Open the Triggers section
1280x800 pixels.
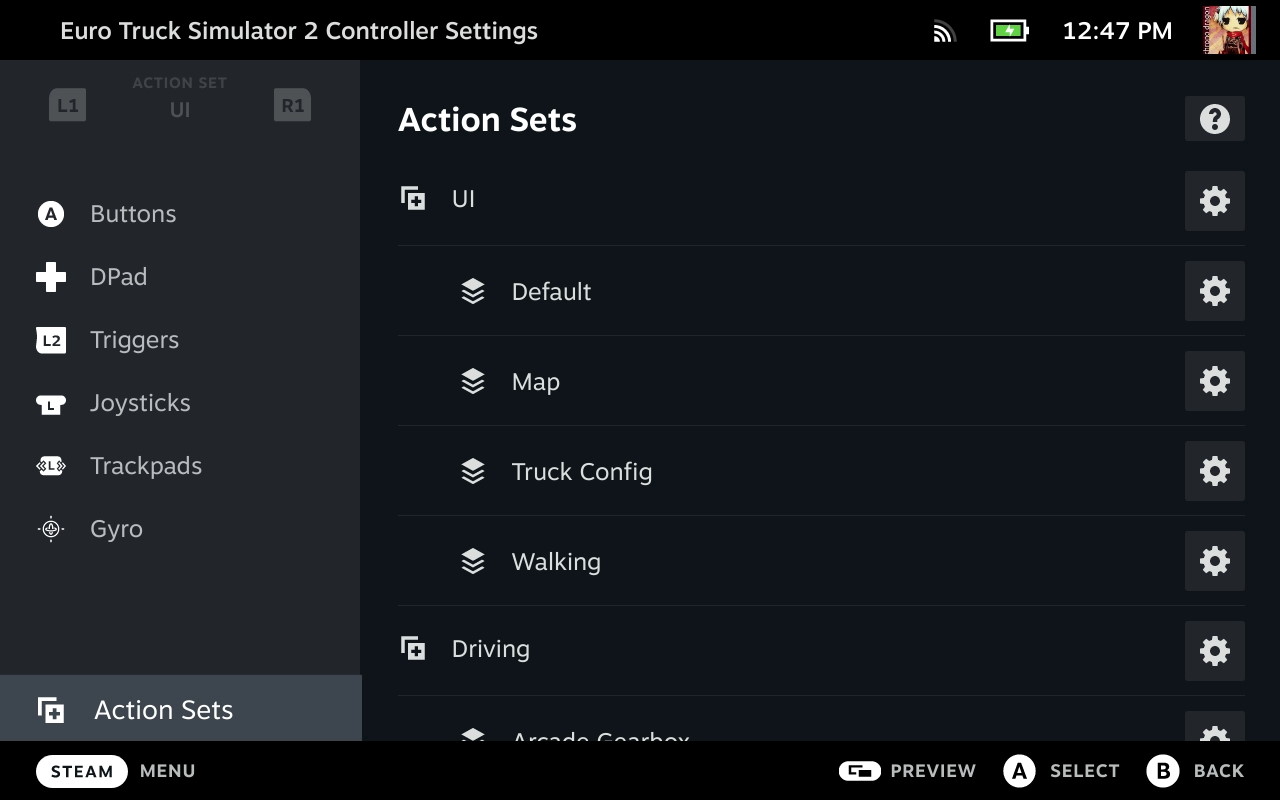134,340
